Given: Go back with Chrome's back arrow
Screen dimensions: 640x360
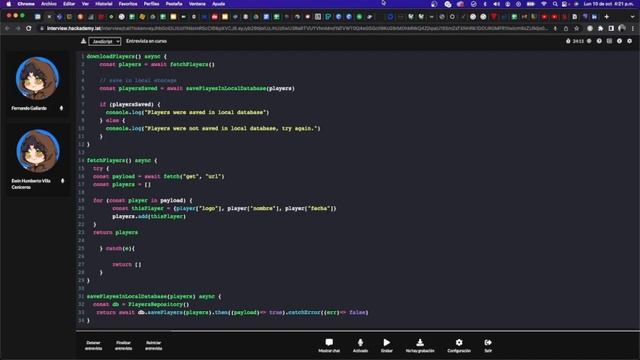Looking at the screenshot, I should point(7,29).
